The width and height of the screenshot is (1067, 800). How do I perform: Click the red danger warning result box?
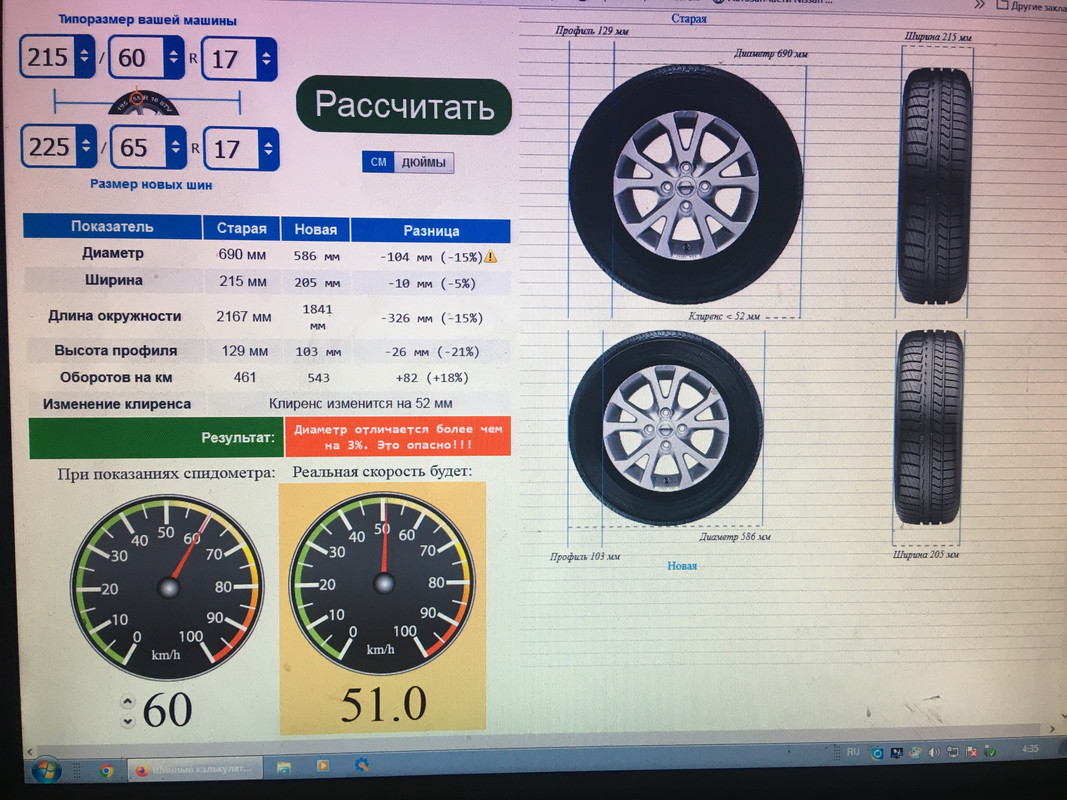(x=398, y=437)
